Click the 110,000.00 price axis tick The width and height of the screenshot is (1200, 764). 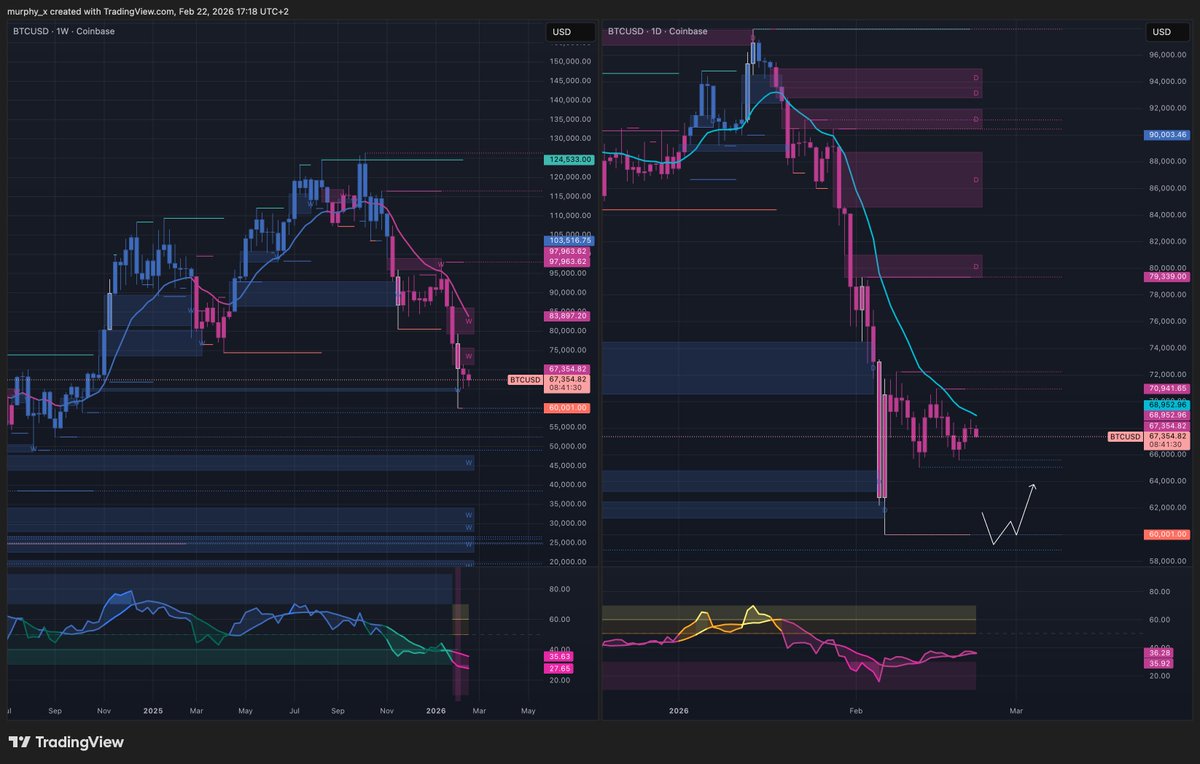tap(571, 215)
